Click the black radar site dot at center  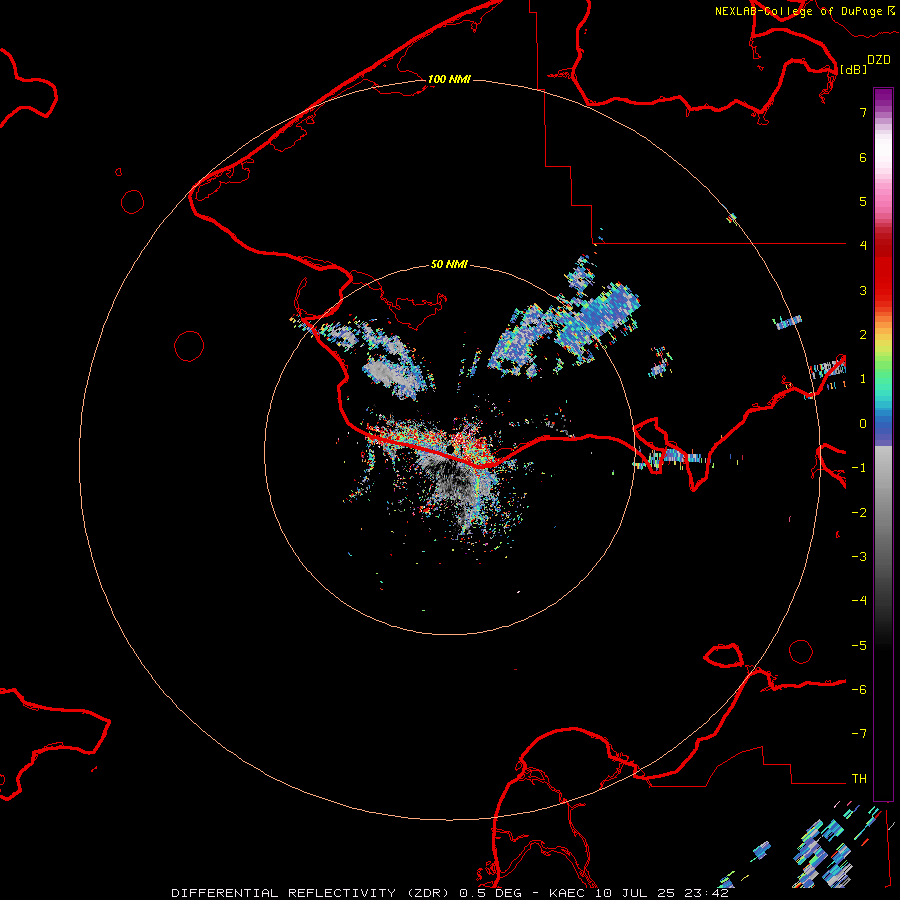451,448
